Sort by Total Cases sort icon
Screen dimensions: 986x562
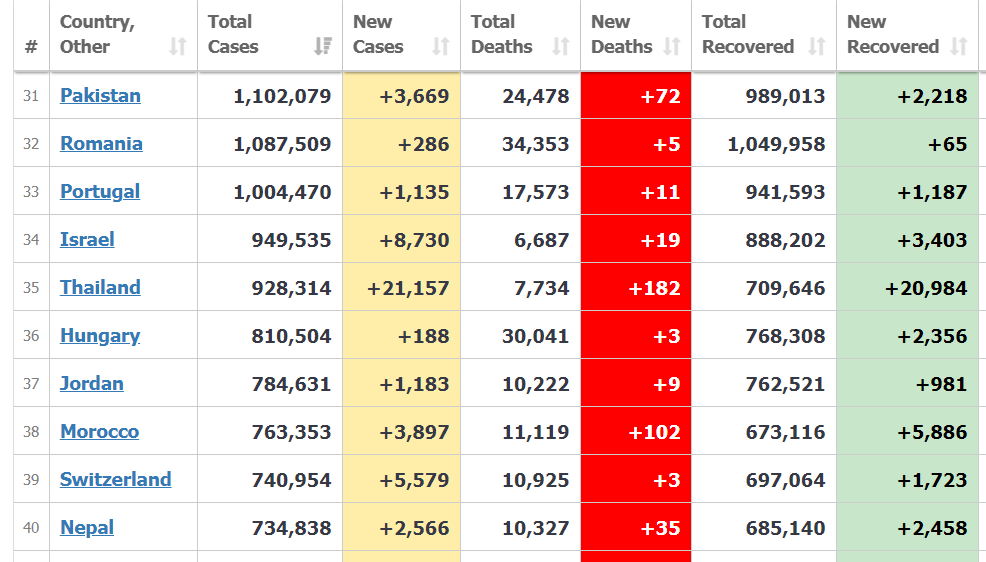tap(323, 46)
